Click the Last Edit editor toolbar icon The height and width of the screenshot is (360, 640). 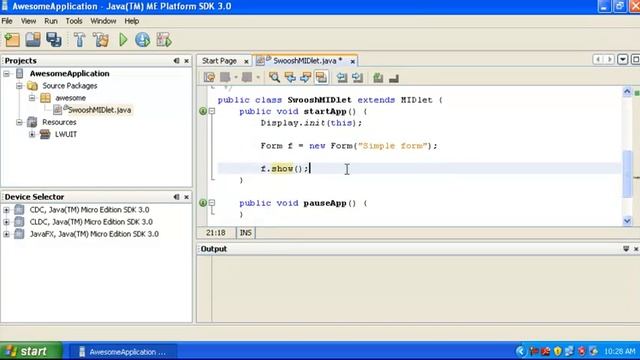click(209, 77)
